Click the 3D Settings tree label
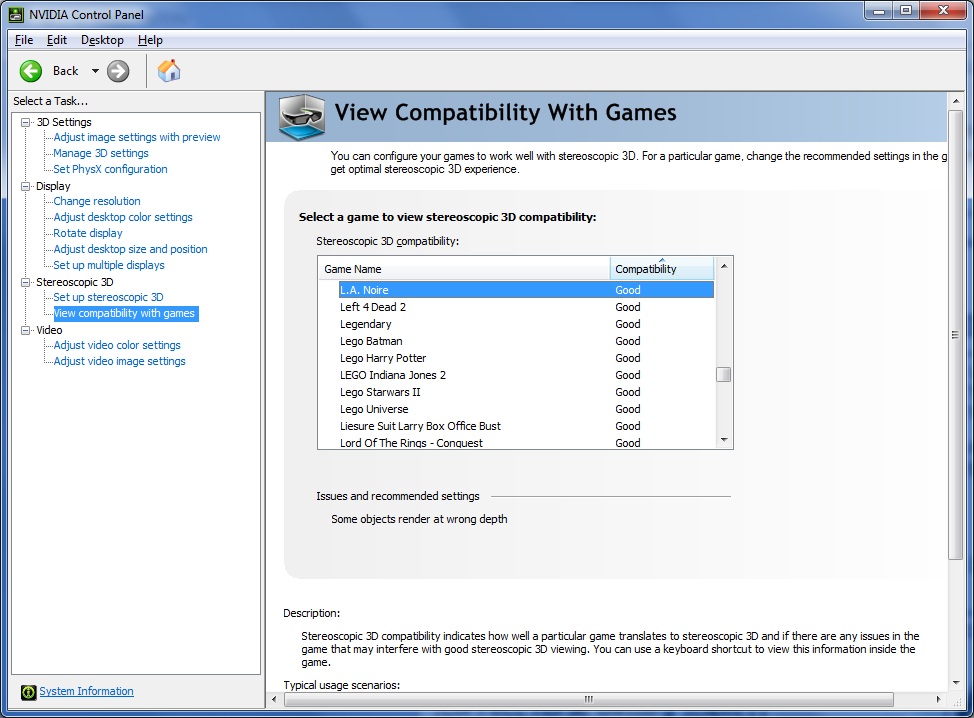 click(x=64, y=122)
